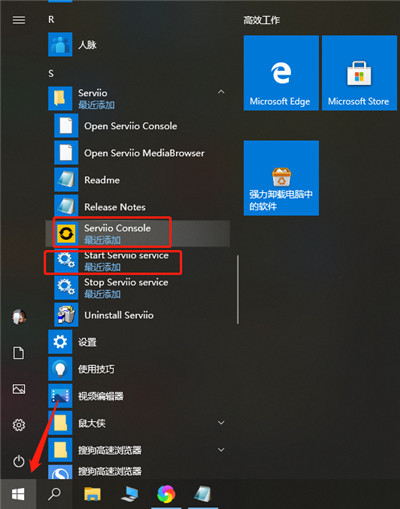Open 人脉 (People) app
The height and width of the screenshot is (509, 400).
(x=137, y=44)
